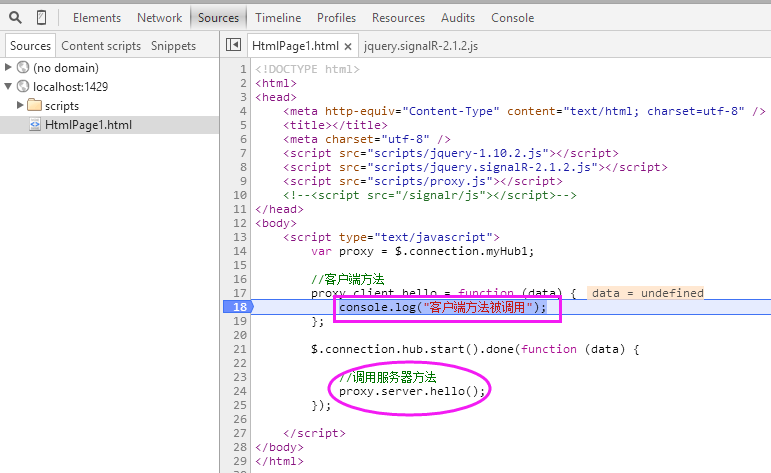Select the (no domain) entry

click(66, 67)
